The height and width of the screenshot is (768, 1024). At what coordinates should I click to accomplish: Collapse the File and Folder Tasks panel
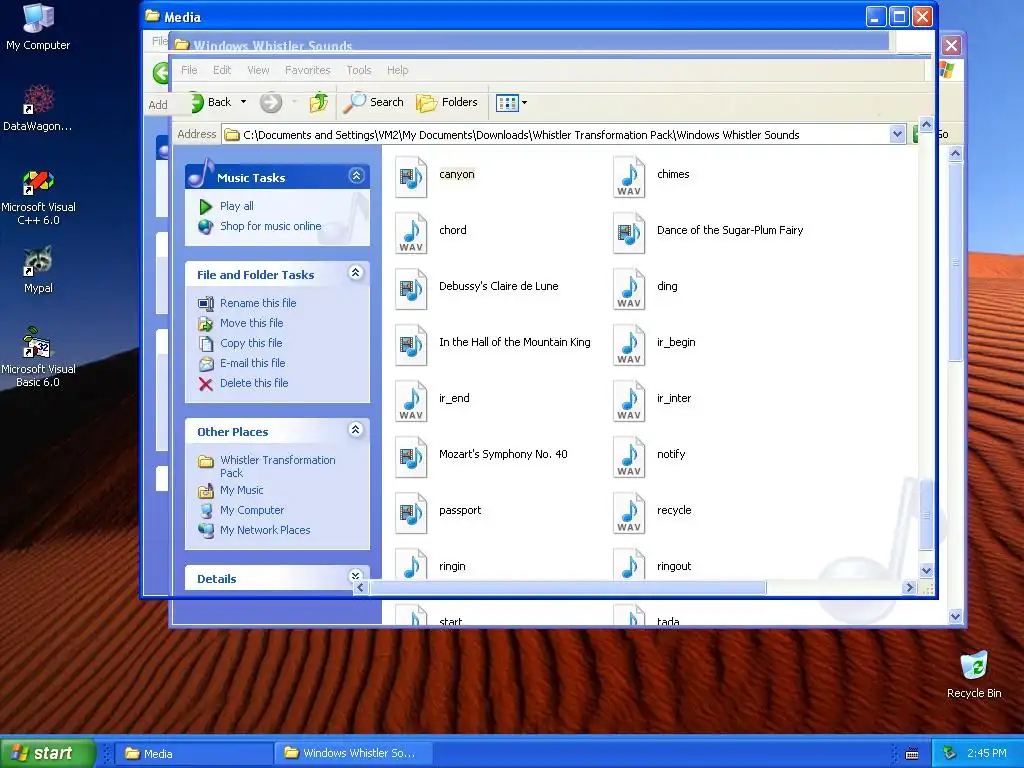coord(355,273)
